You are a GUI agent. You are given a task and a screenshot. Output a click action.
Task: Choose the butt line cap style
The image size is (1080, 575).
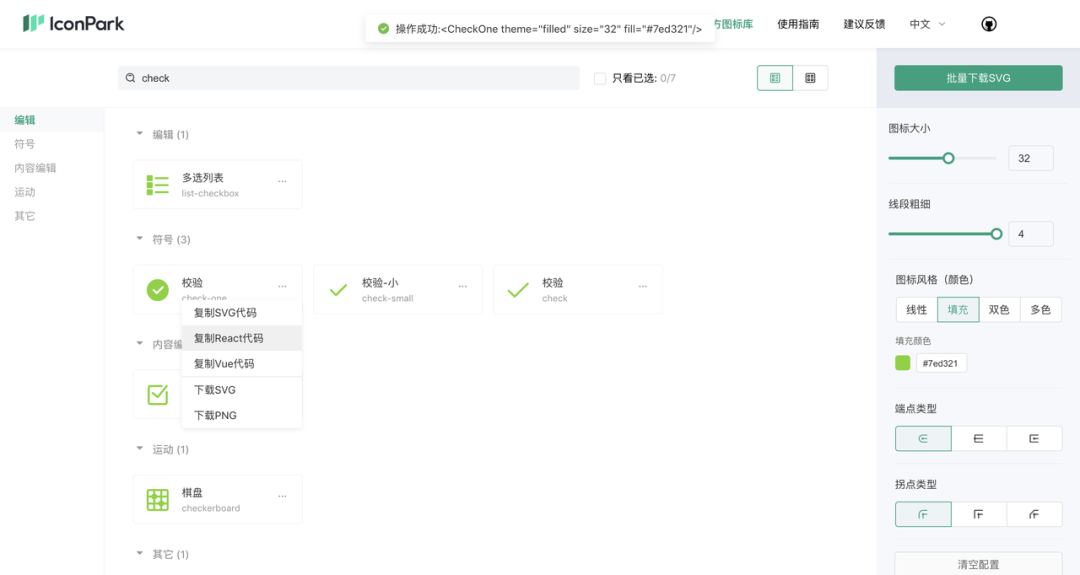979,439
